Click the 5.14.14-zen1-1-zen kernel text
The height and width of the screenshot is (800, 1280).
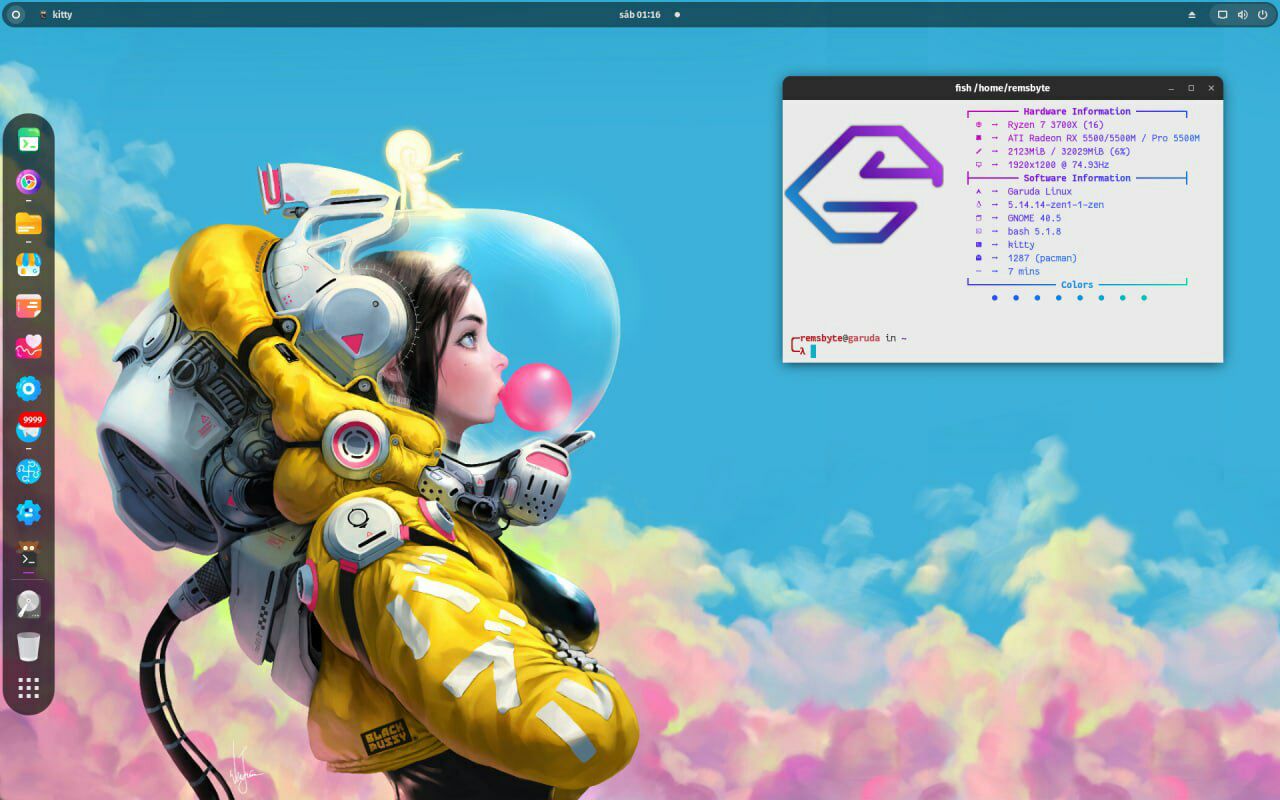coord(1055,205)
